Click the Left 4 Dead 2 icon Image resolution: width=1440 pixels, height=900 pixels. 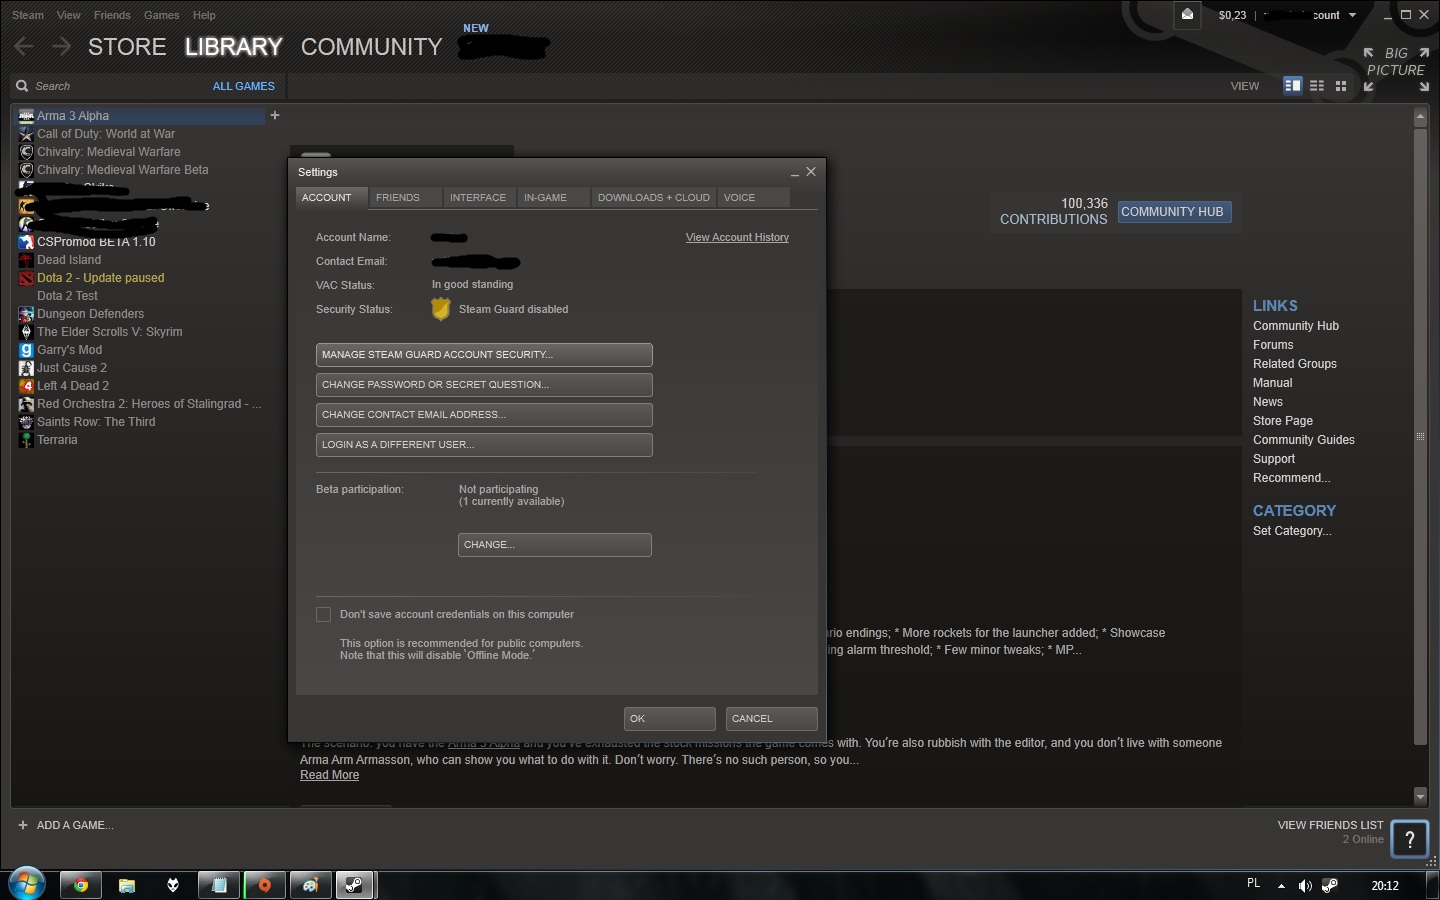pyautogui.click(x=26, y=386)
